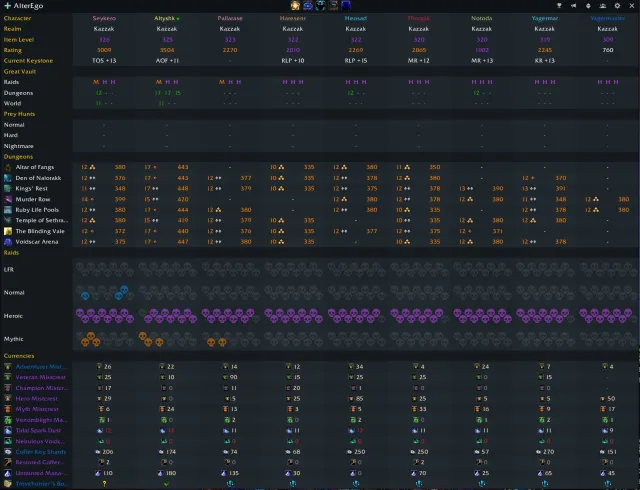The height and width of the screenshot is (490, 640).
Task: Click the KR +13 keystone cell
Action: 544,61
